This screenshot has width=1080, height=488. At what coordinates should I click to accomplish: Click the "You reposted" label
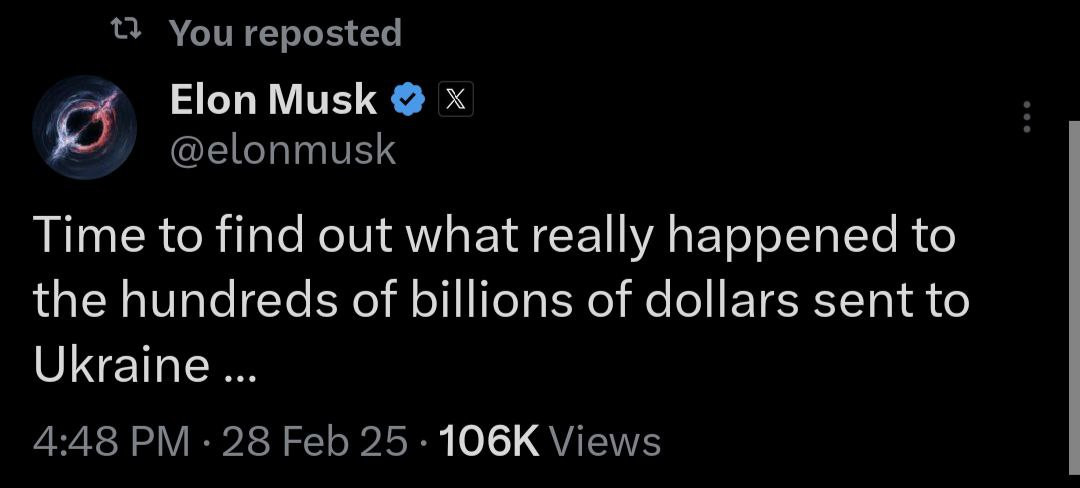pos(285,33)
